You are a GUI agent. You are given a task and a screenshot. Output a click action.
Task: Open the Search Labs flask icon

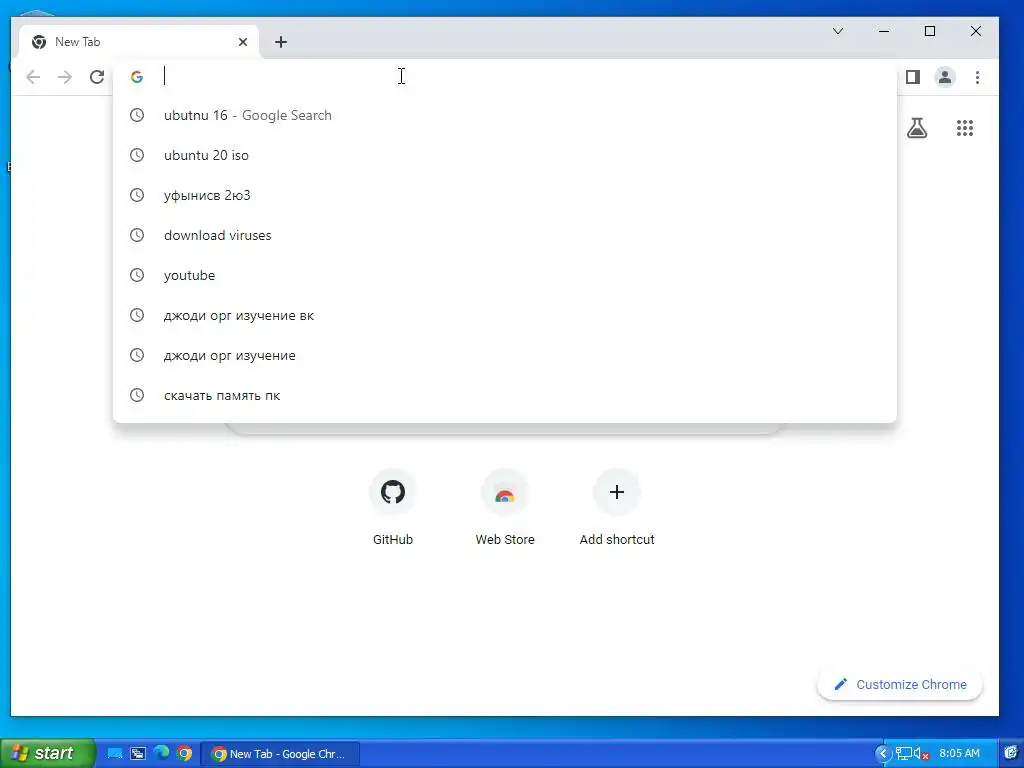coord(917,128)
